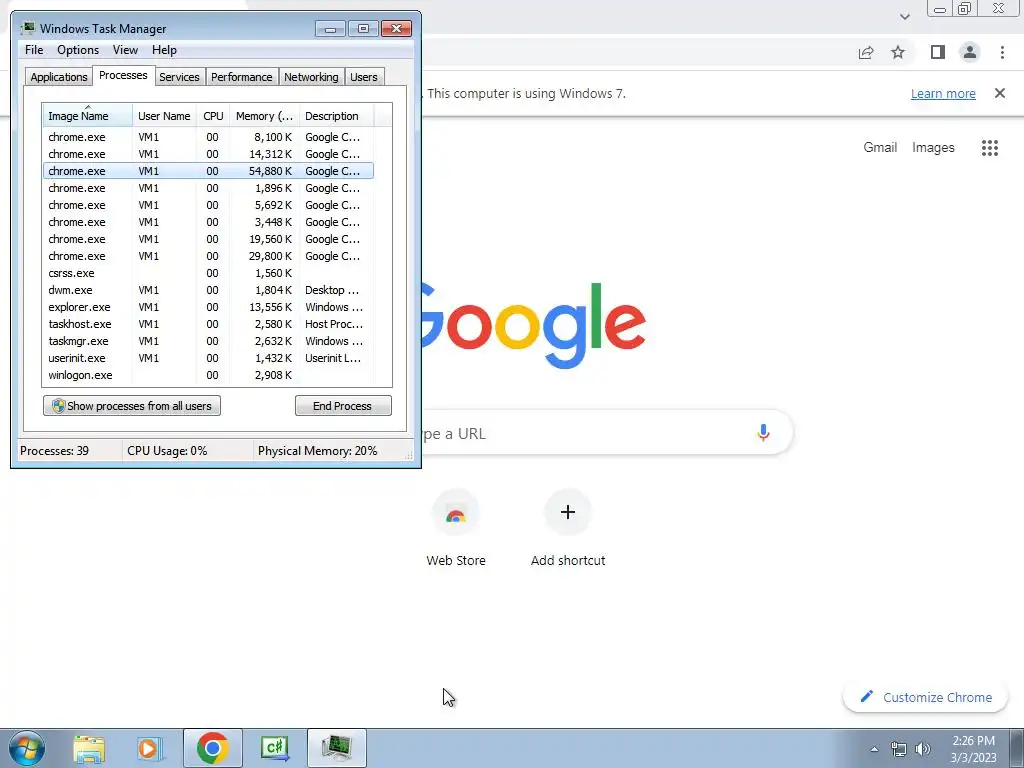The width and height of the screenshot is (1024, 768).
Task: Open Task Manager Options menu
Action: point(78,50)
